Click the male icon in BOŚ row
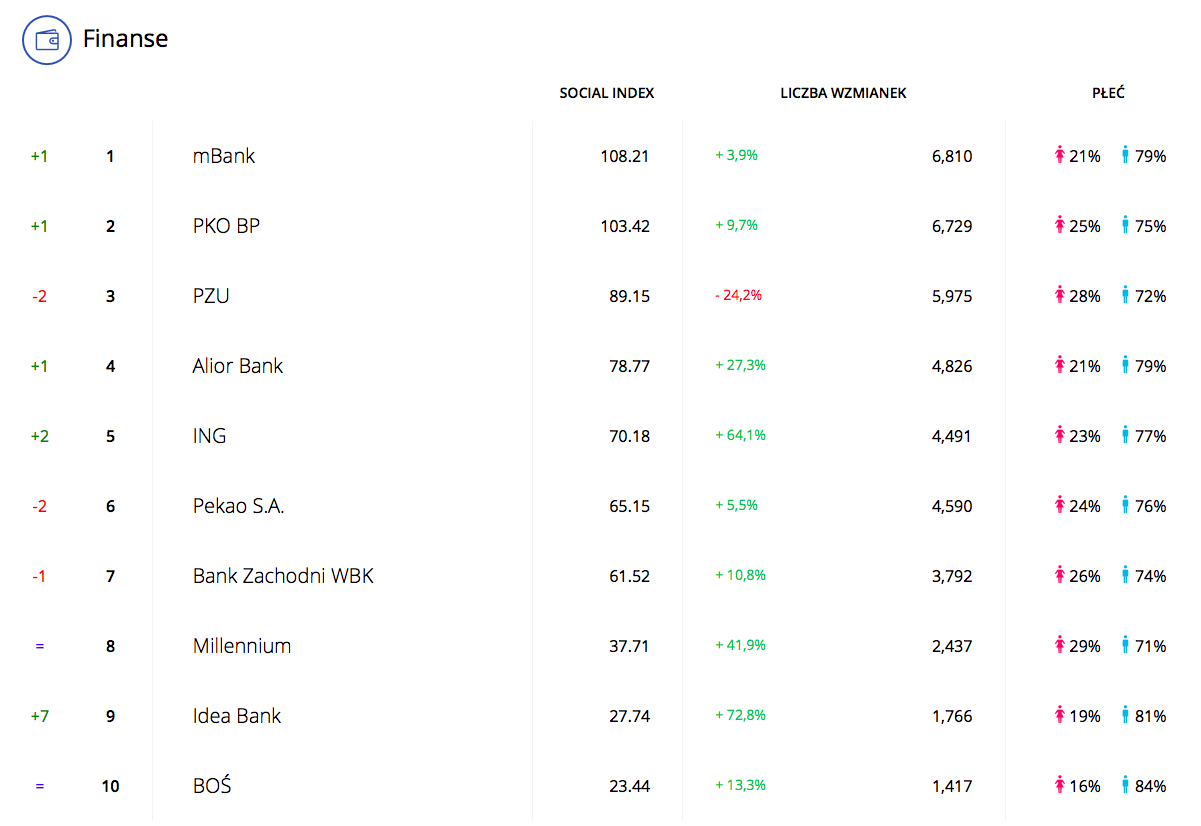The width and height of the screenshot is (1201, 826). 1125,785
